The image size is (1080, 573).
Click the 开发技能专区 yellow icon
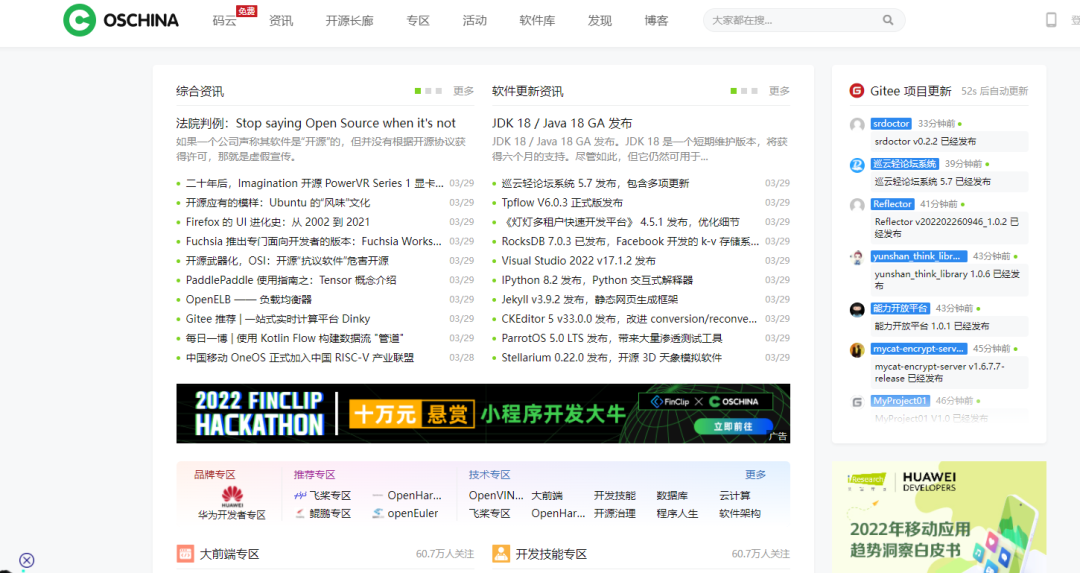(x=501, y=554)
